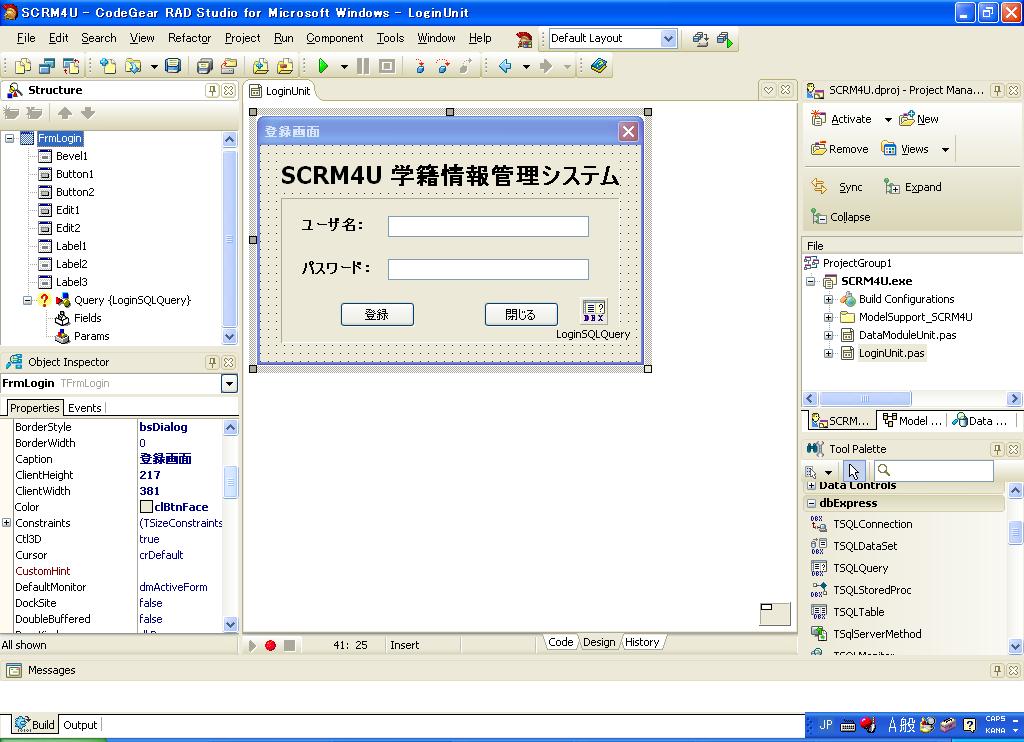1024x742 pixels.
Task: Open the Activate dropdown arrow
Action: point(888,120)
